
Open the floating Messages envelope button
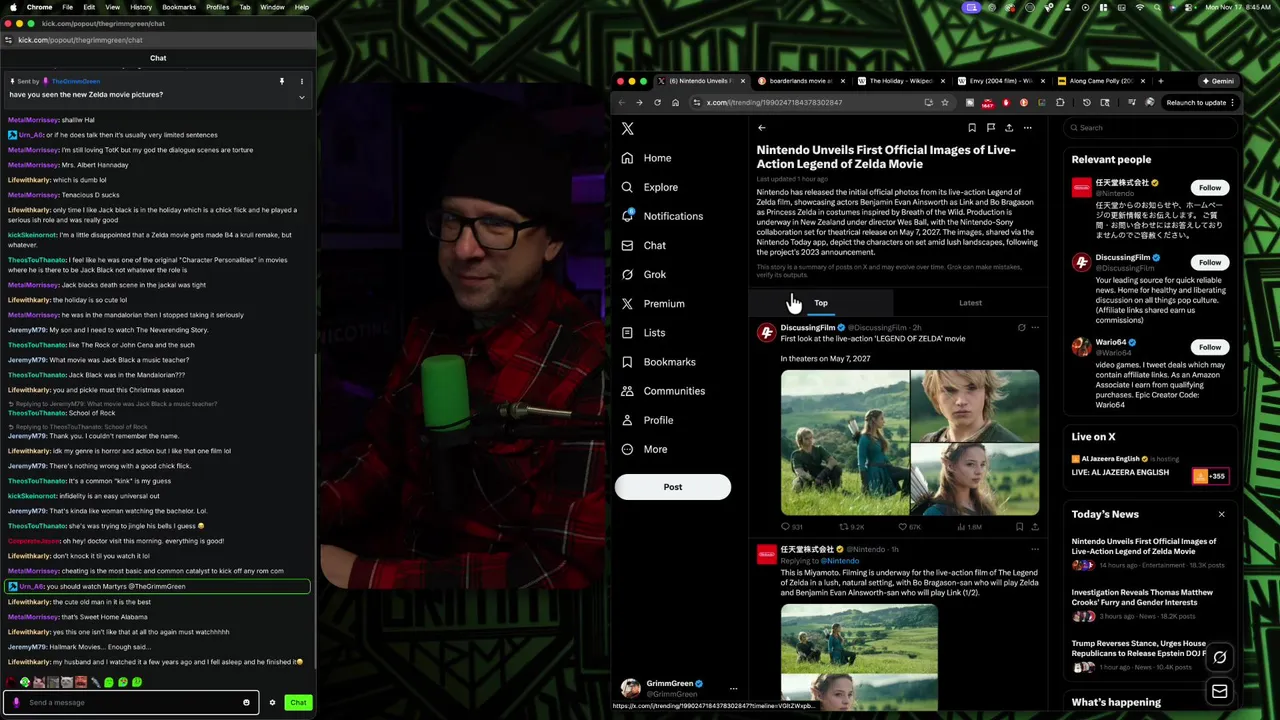1219,691
